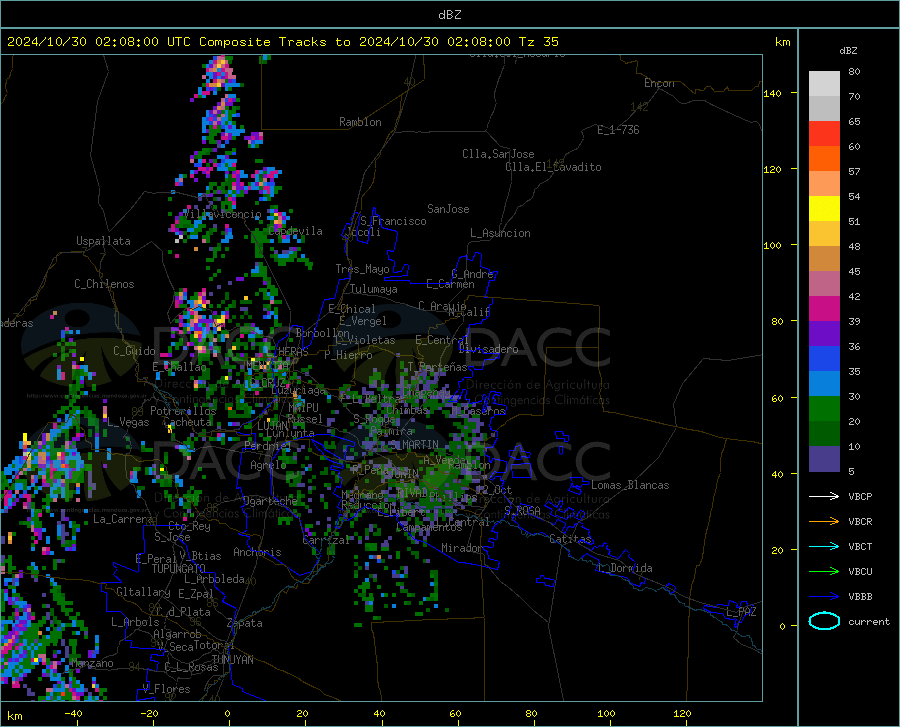Click the Lomas_Blancas map label
The width and height of the screenshot is (900, 727).
pos(630,485)
